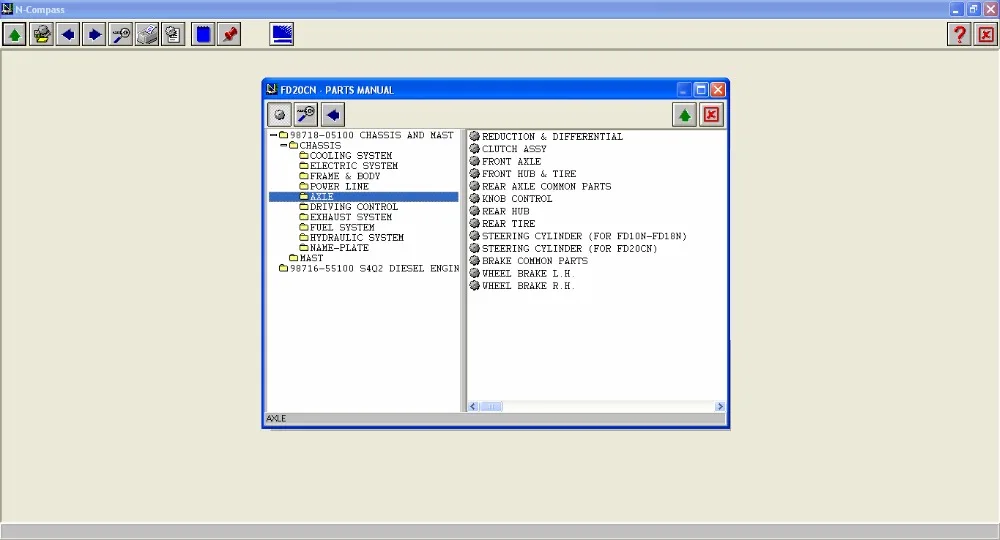Open the blue notepad icon
This screenshot has width=1000, height=540.
coord(203,34)
